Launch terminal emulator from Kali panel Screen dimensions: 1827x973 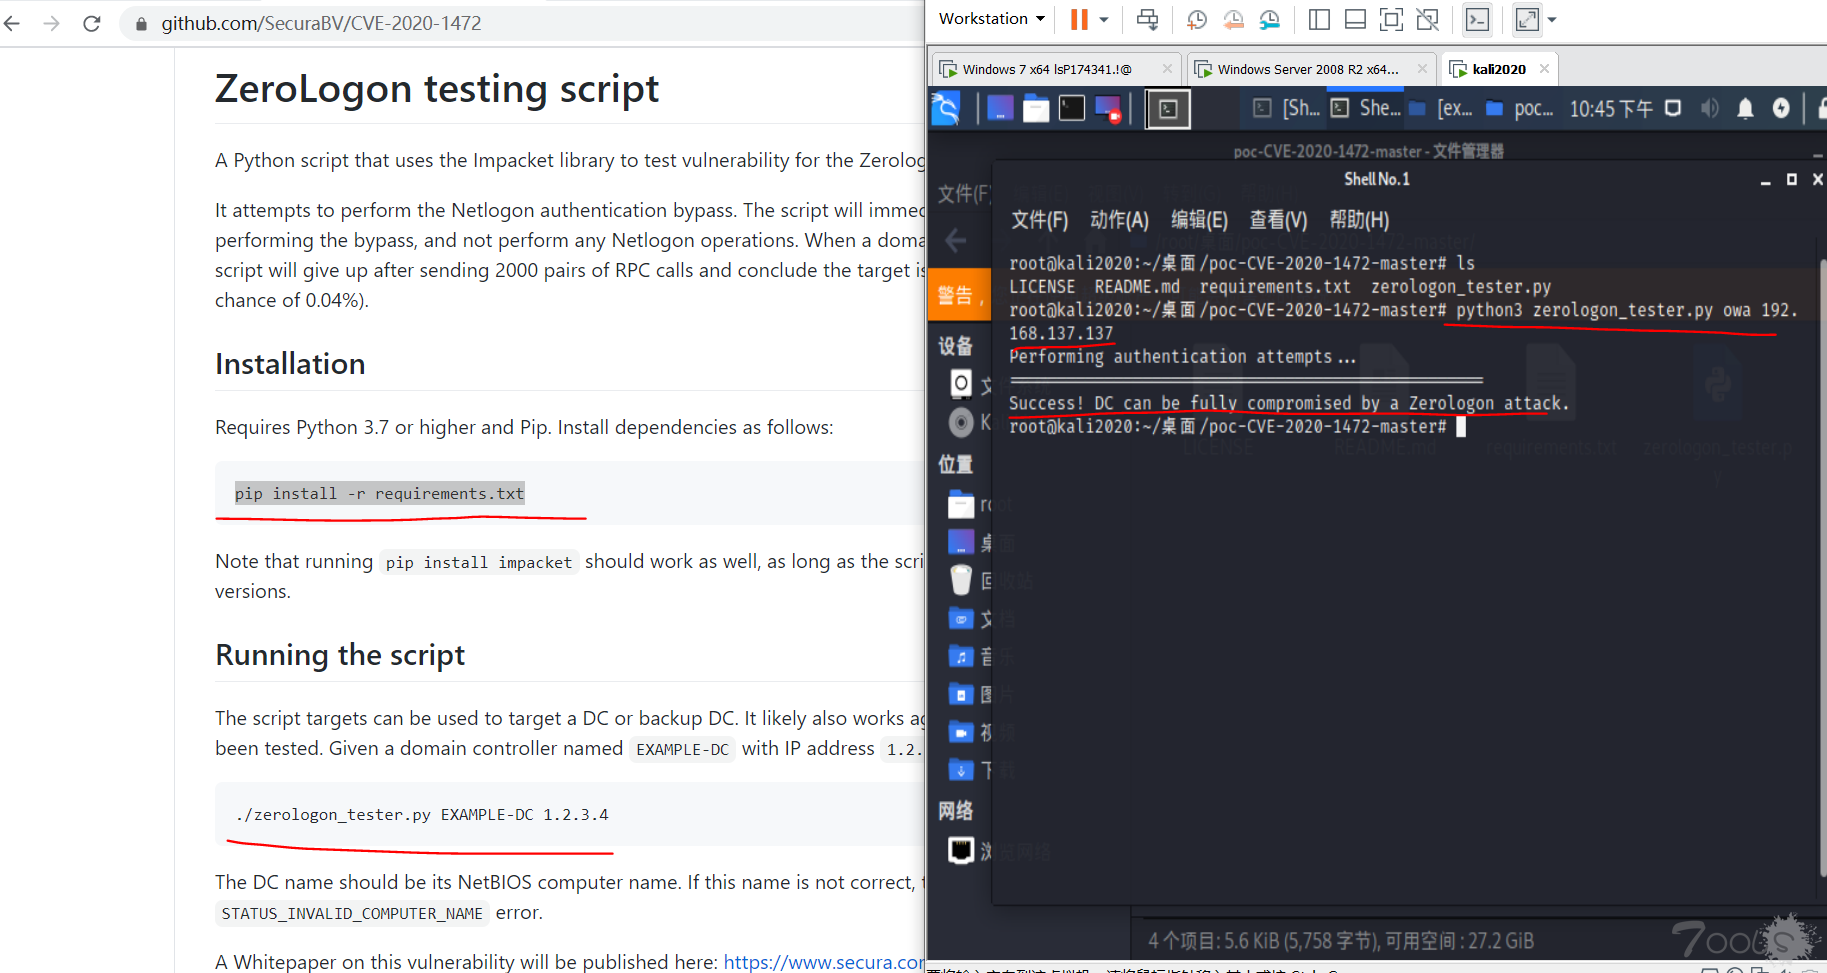pyautogui.click(x=1072, y=108)
